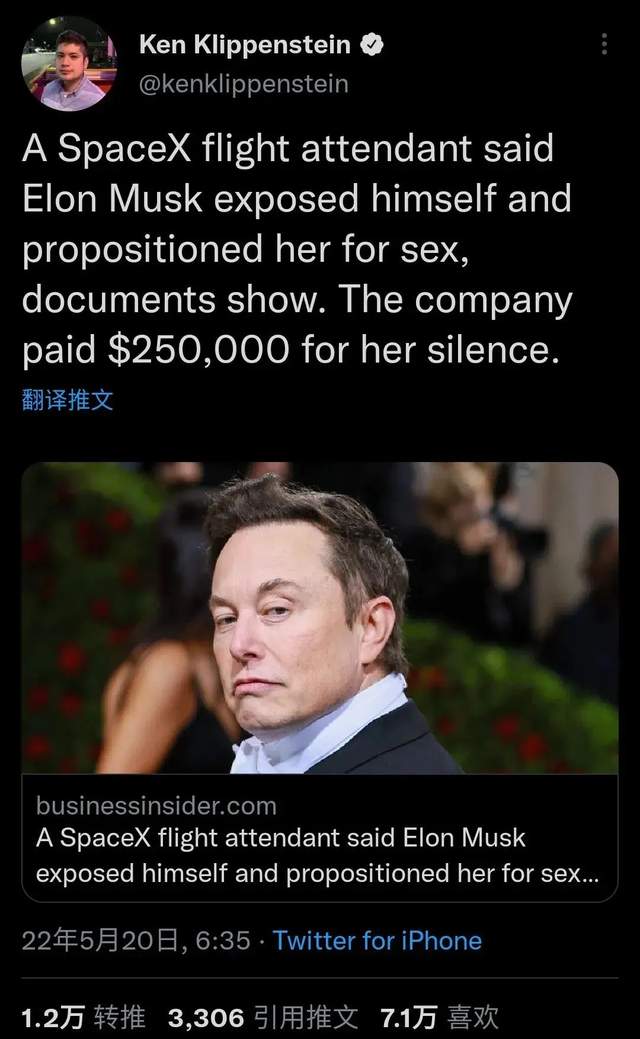Open the Elon Musk article preview image
The height and width of the screenshot is (1039, 640).
(x=320, y=618)
